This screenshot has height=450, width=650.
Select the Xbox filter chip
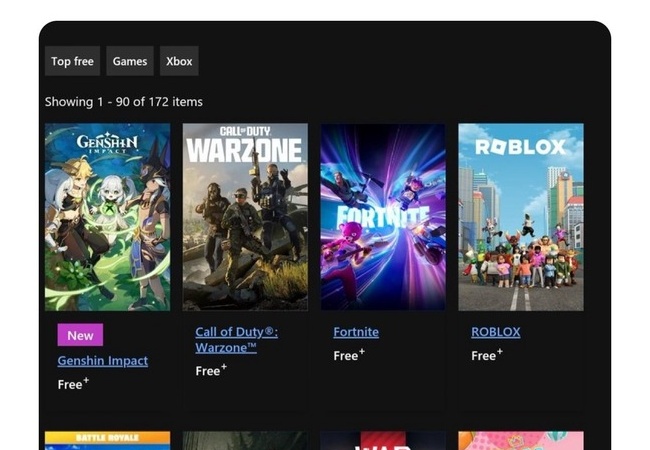pos(179,61)
